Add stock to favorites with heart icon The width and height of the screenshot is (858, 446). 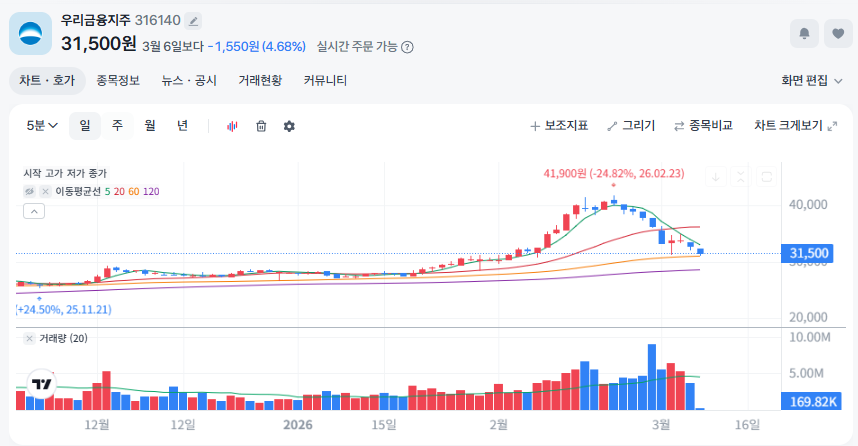(838, 34)
